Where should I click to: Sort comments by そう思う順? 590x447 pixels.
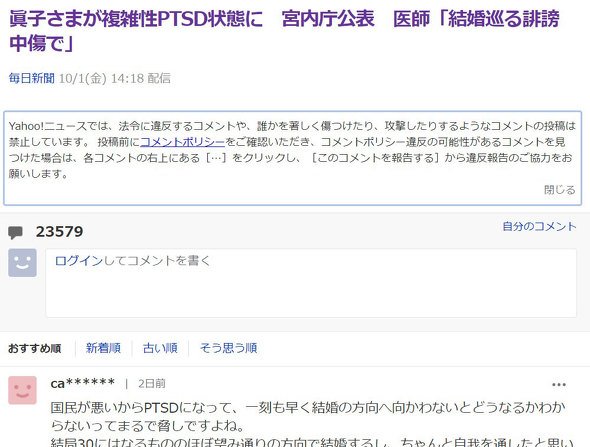click(228, 348)
